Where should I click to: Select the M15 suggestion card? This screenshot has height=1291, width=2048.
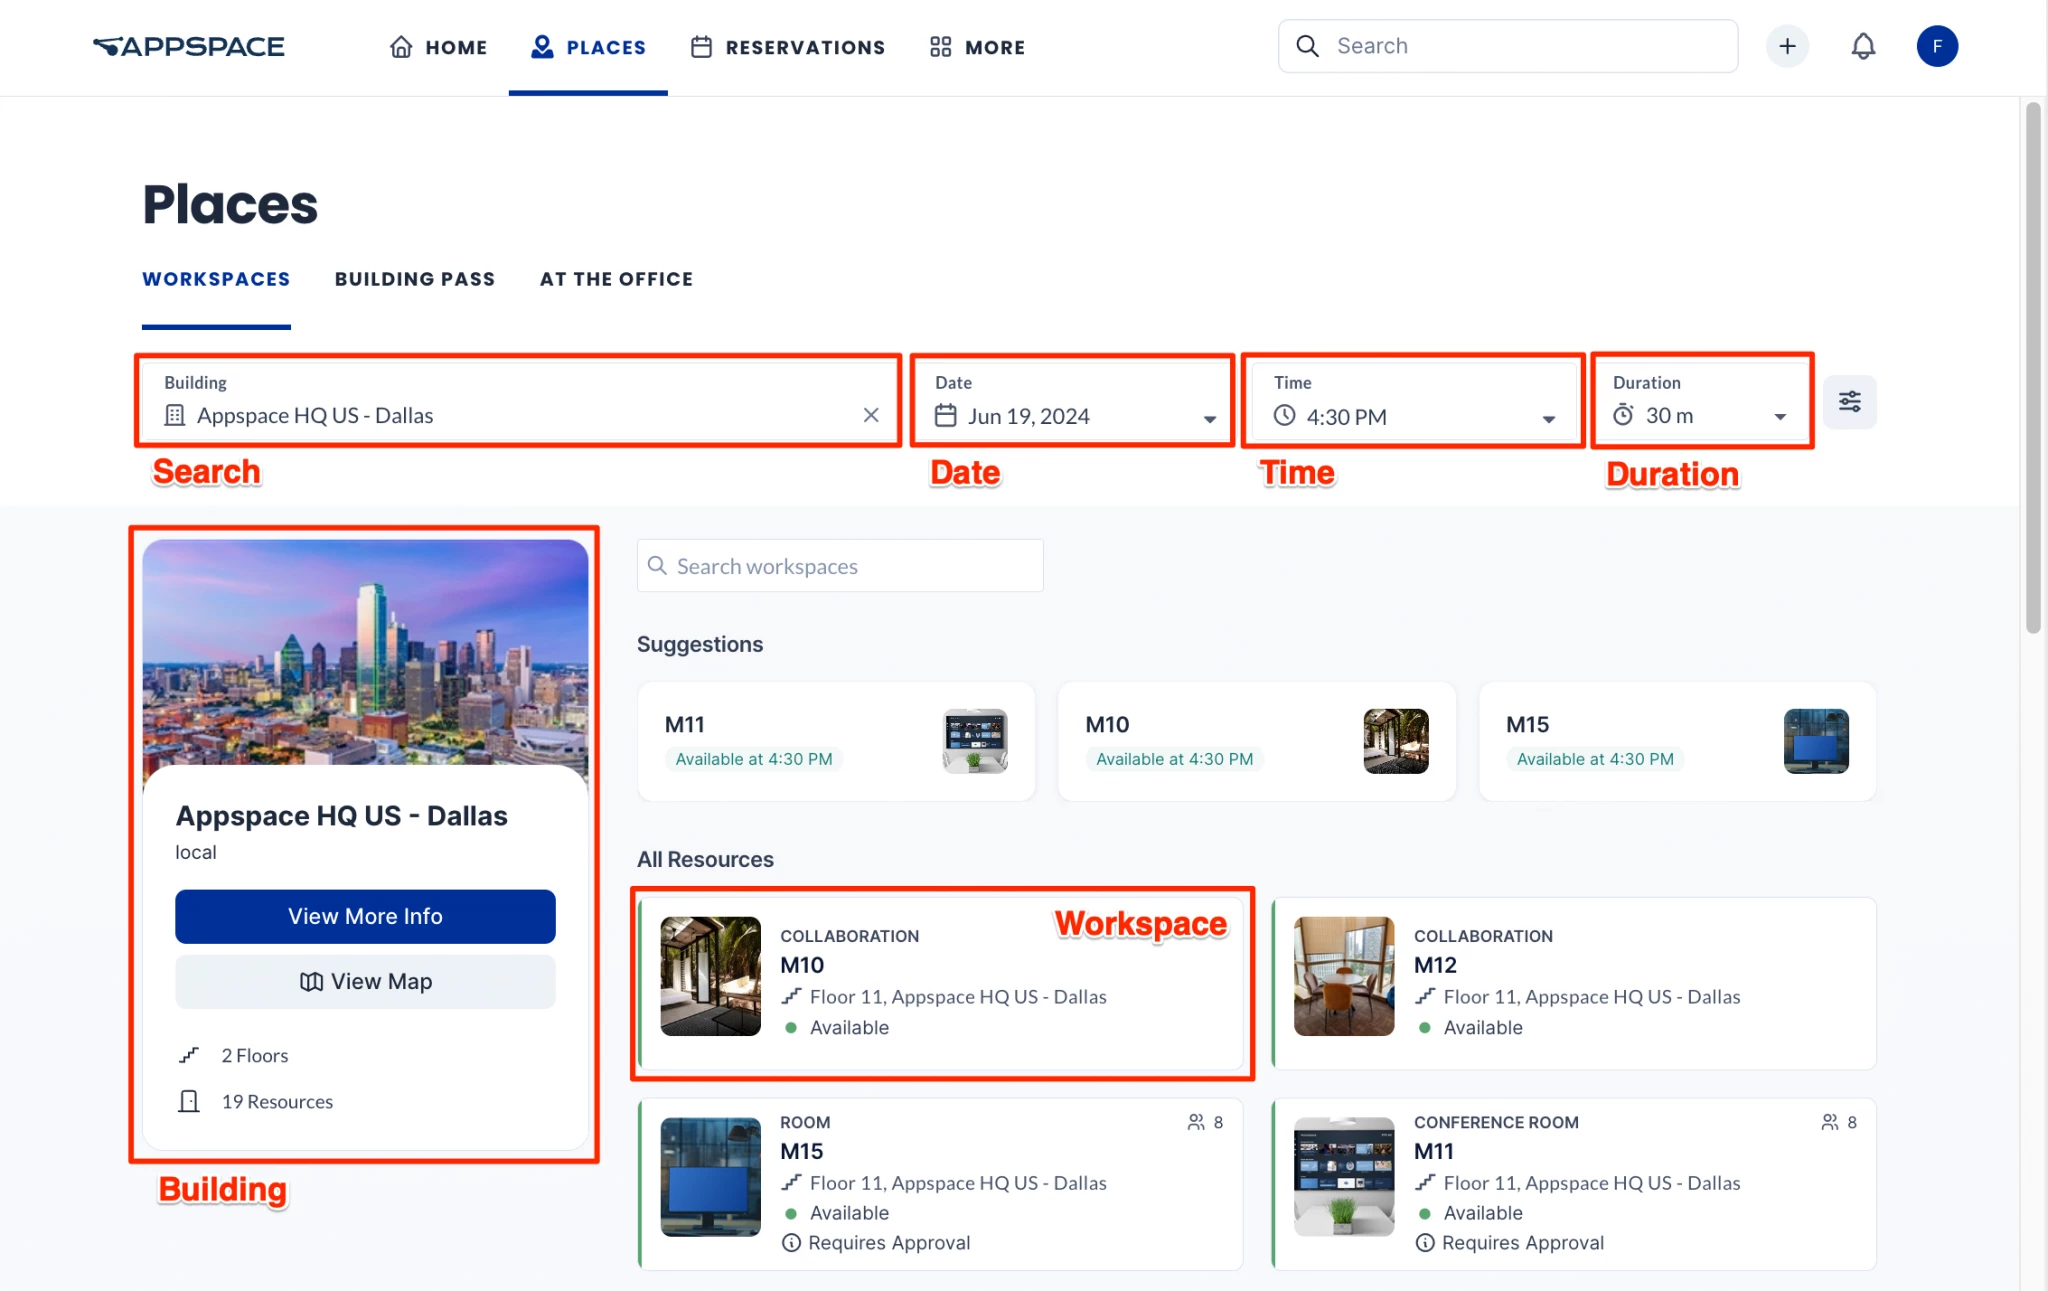1678,741
